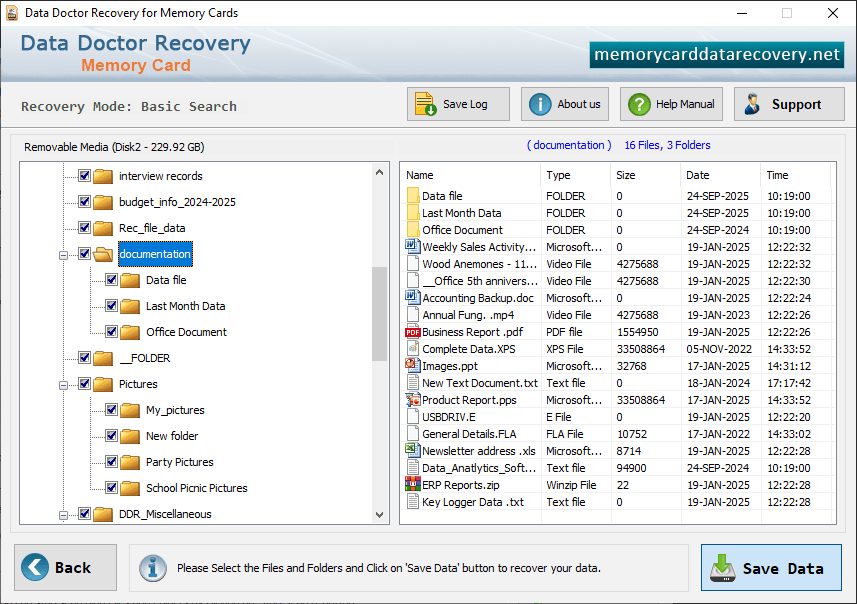Image resolution: width=857 pixels, height=604 pixels.
Task: Toggle the documentation folder checkbox
Action: (x=84, y=254)
